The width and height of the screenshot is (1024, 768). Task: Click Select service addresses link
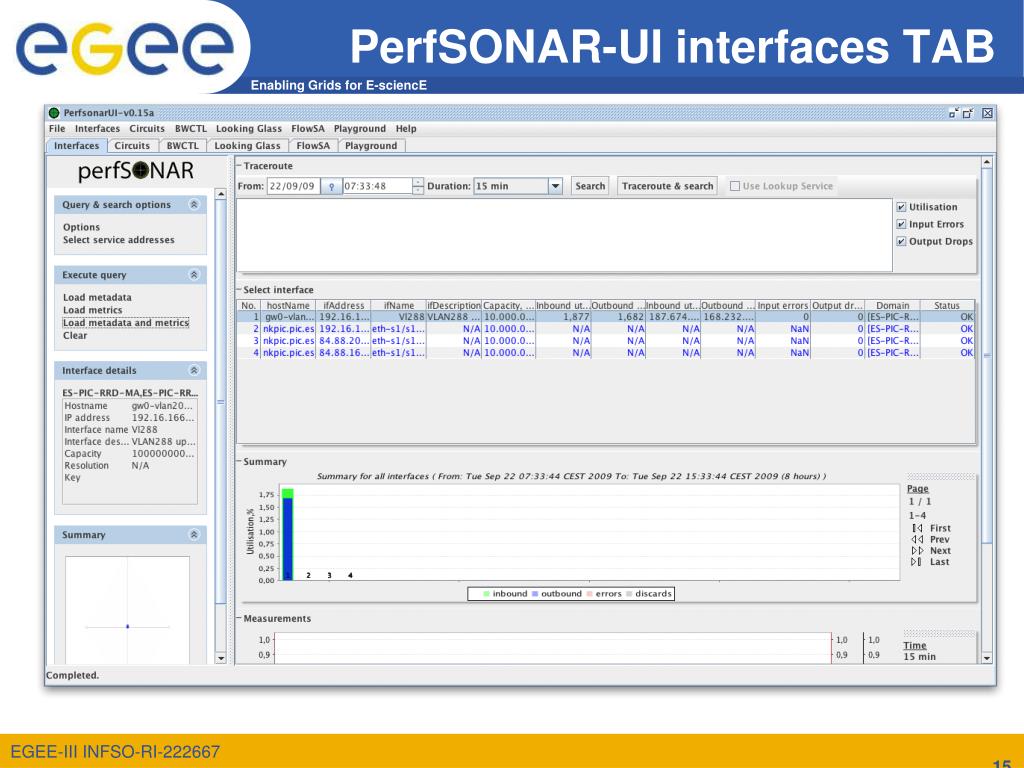pos(119,240)
